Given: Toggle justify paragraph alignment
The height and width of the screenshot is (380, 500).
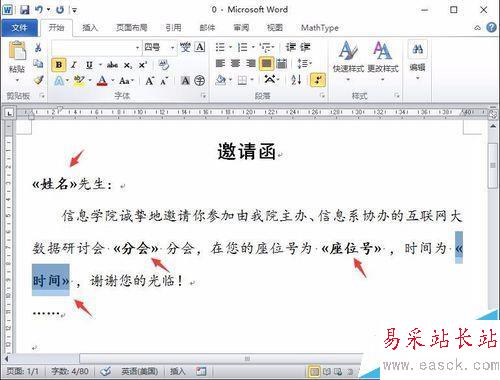Looking at the screenshot, I should click(x=266, y=64).
